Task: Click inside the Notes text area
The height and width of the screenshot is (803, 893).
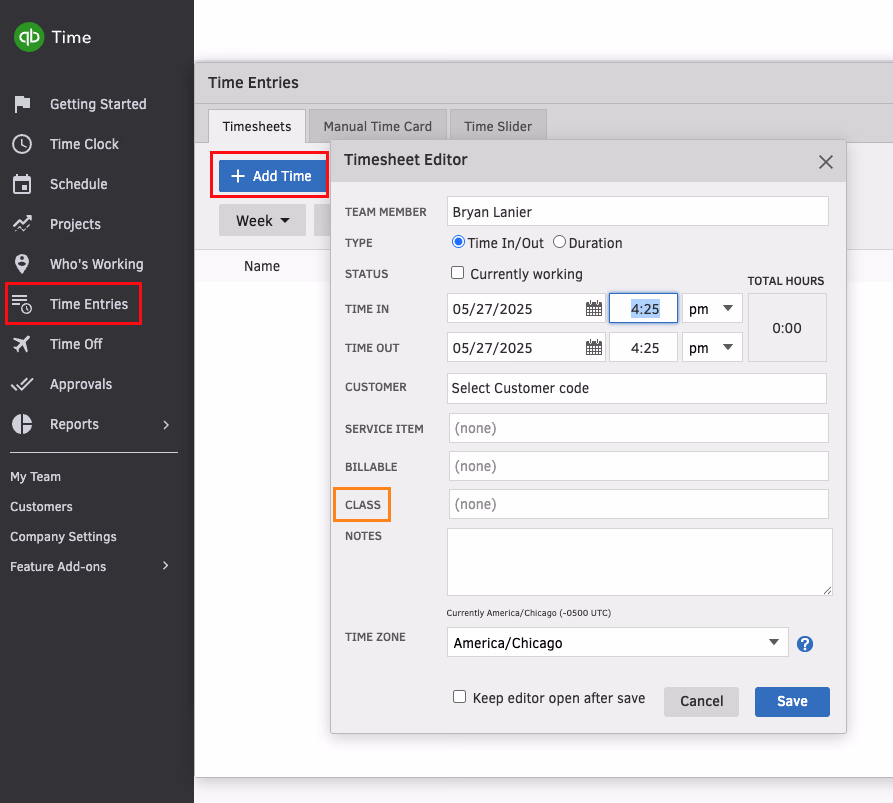Action: [x=640, y=562]
